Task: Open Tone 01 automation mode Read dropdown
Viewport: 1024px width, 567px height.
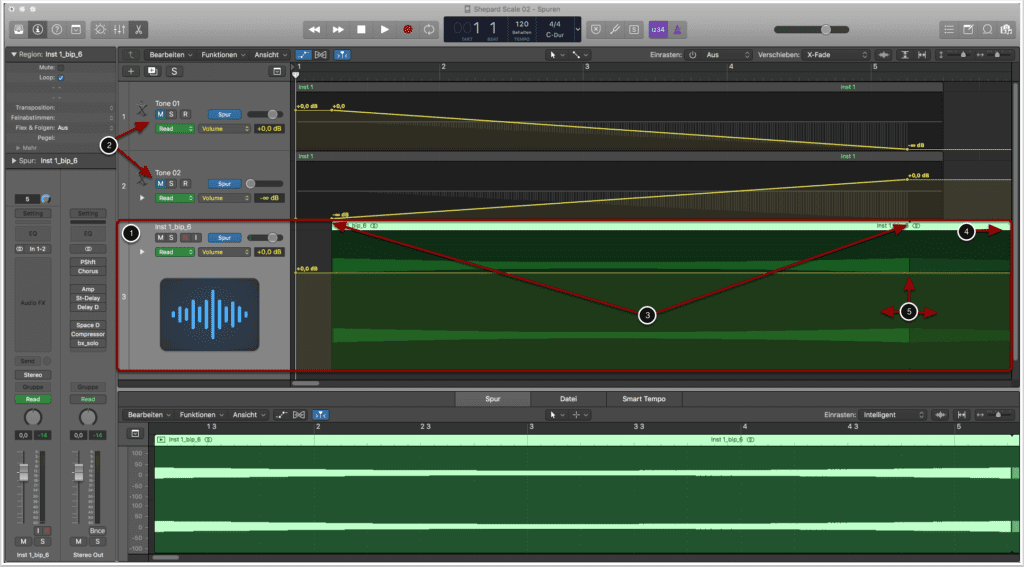Action: point(174,128)
